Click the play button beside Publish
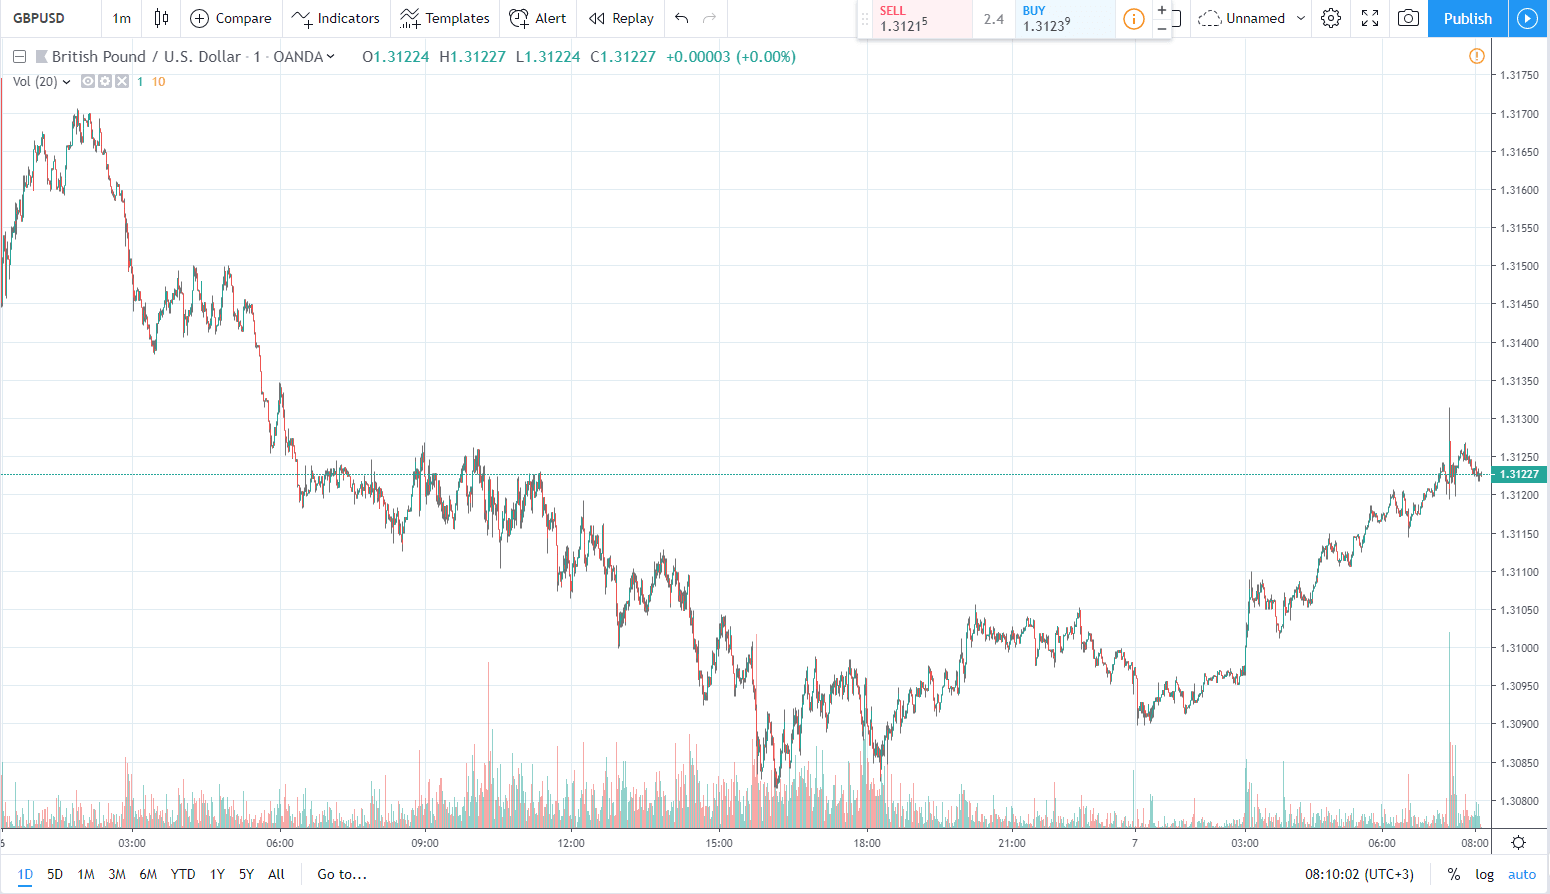This screenshot has width=1550, height=894. pyautogui.click(x=1527, y=18)
